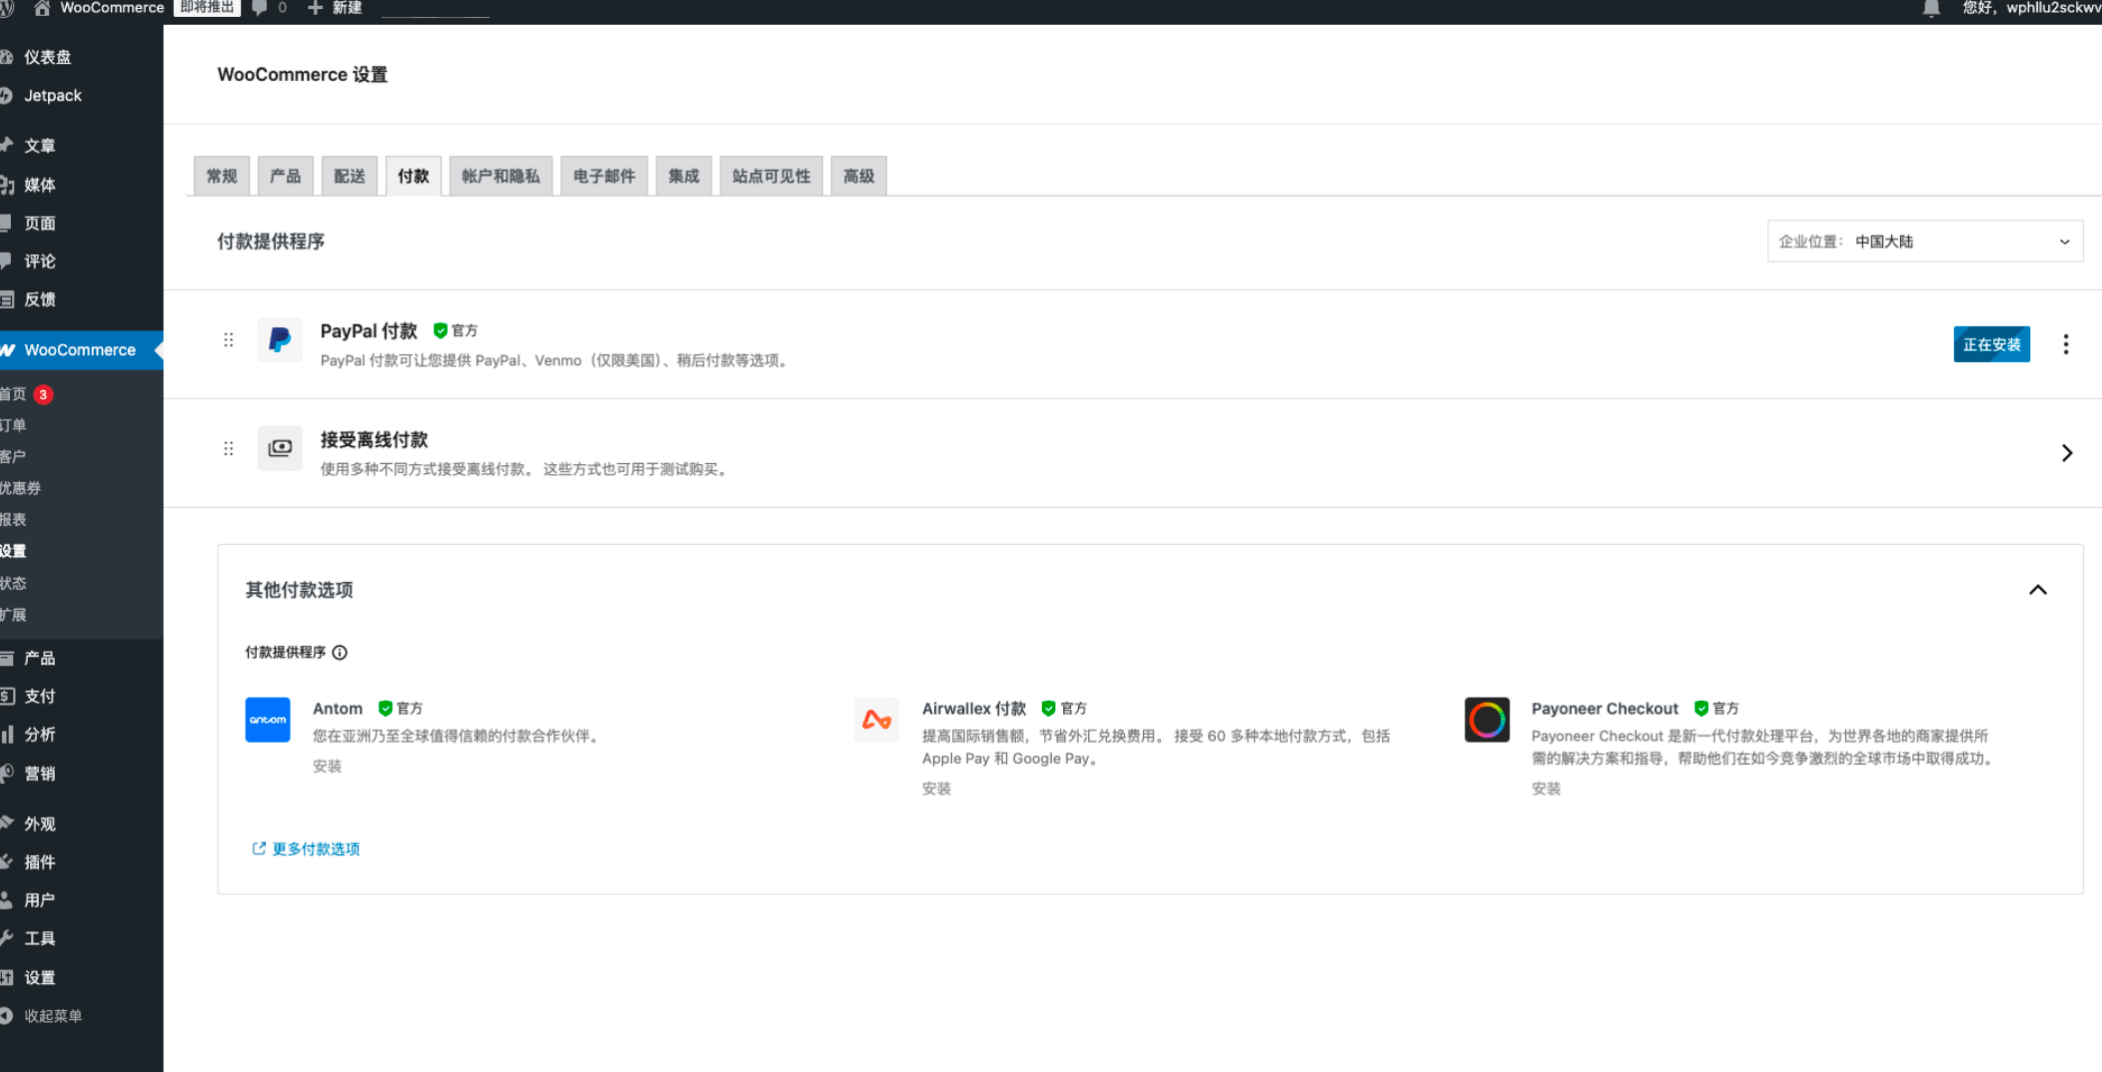Open the 企业位置 country dropdown
2102x1072 pixels.
click(1925, 241)
